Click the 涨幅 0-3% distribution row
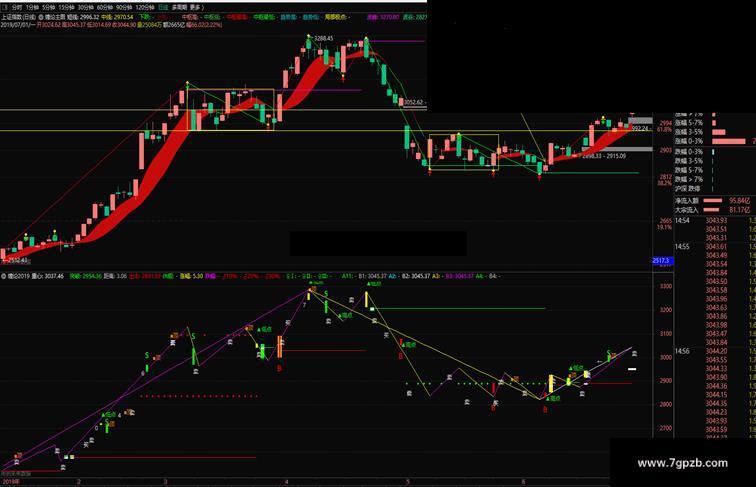Viewport: 756px width, 487px height. pyautogui.click(x=715, y=141)
